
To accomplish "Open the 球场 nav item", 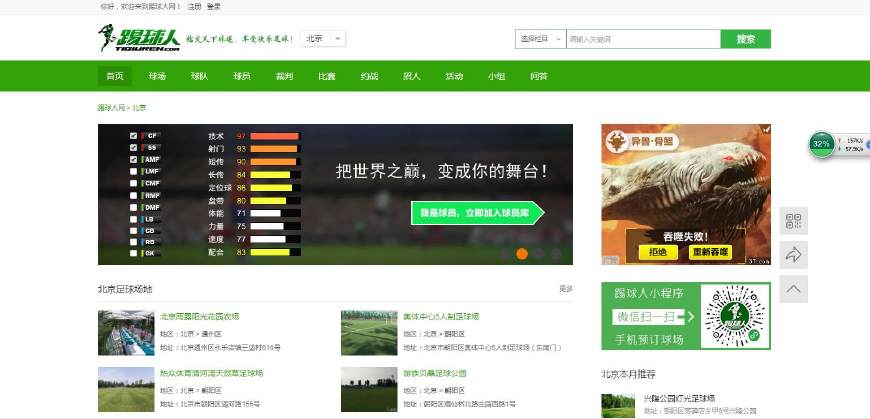I will click(157, 76).
